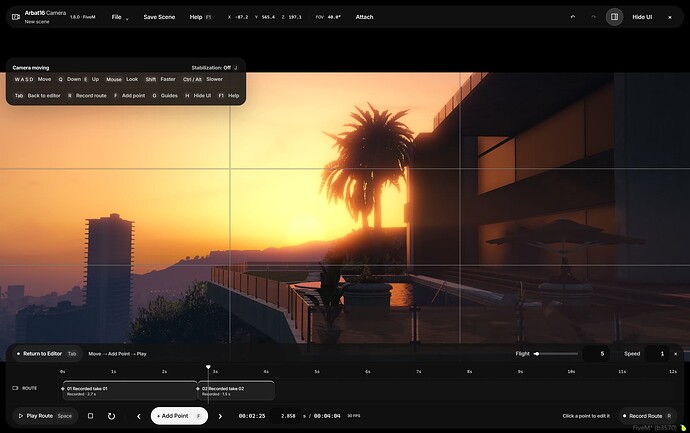690x433 pixels.
Task: Select clip 02 Recorded take 02
Action: tap(237, 391)
